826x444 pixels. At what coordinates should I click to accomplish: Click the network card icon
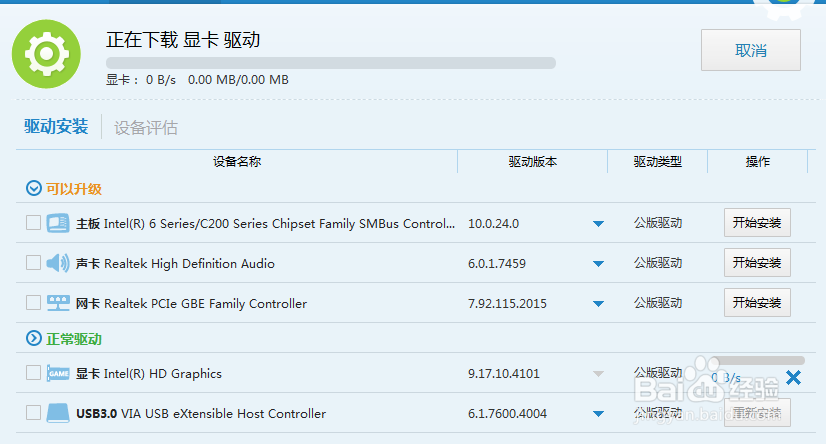(58, 303)
